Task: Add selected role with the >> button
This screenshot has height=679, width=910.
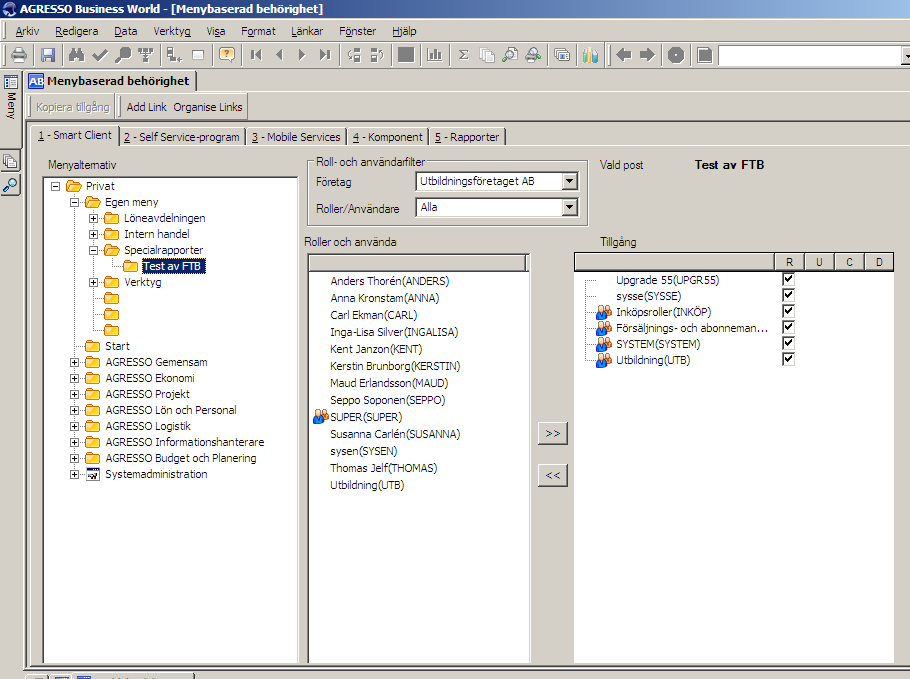Action: tap(552, 434)
